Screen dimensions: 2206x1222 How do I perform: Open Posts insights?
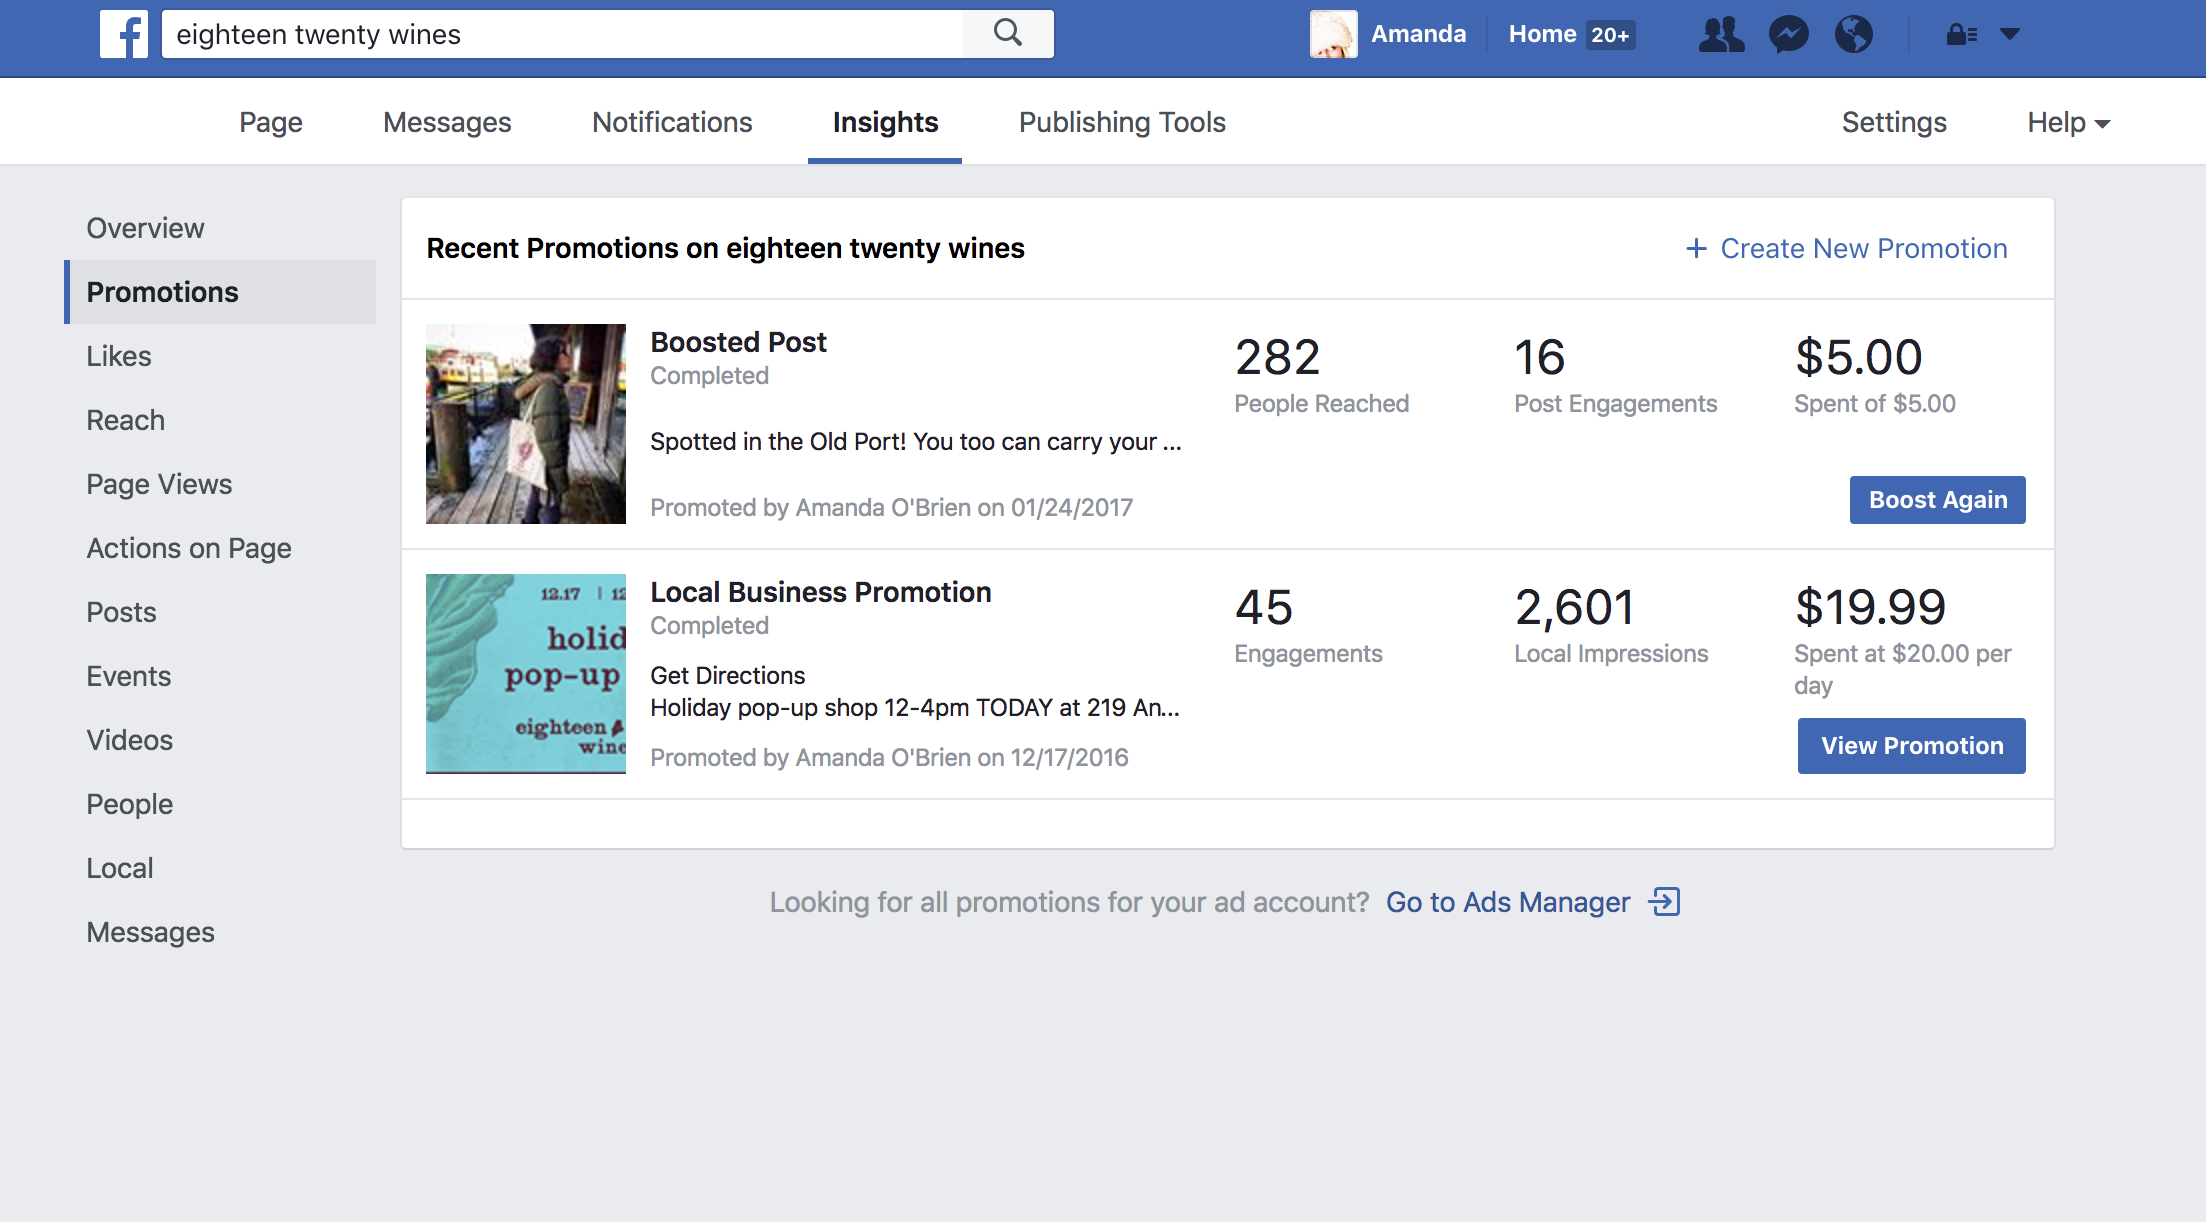[x=121, y=612]
